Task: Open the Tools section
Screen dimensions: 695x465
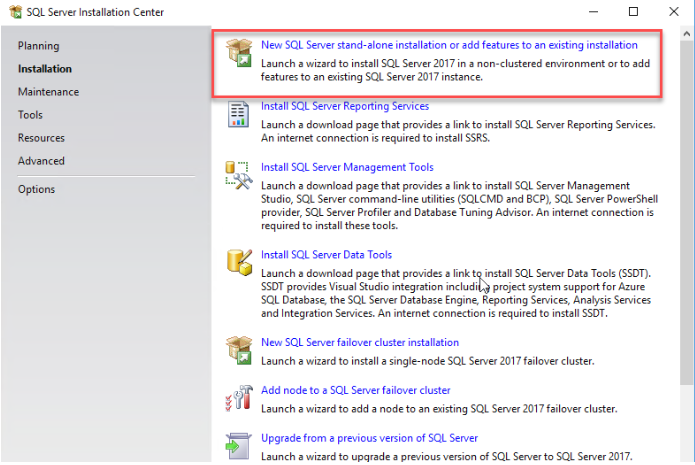Action: [x=30, y=115]
